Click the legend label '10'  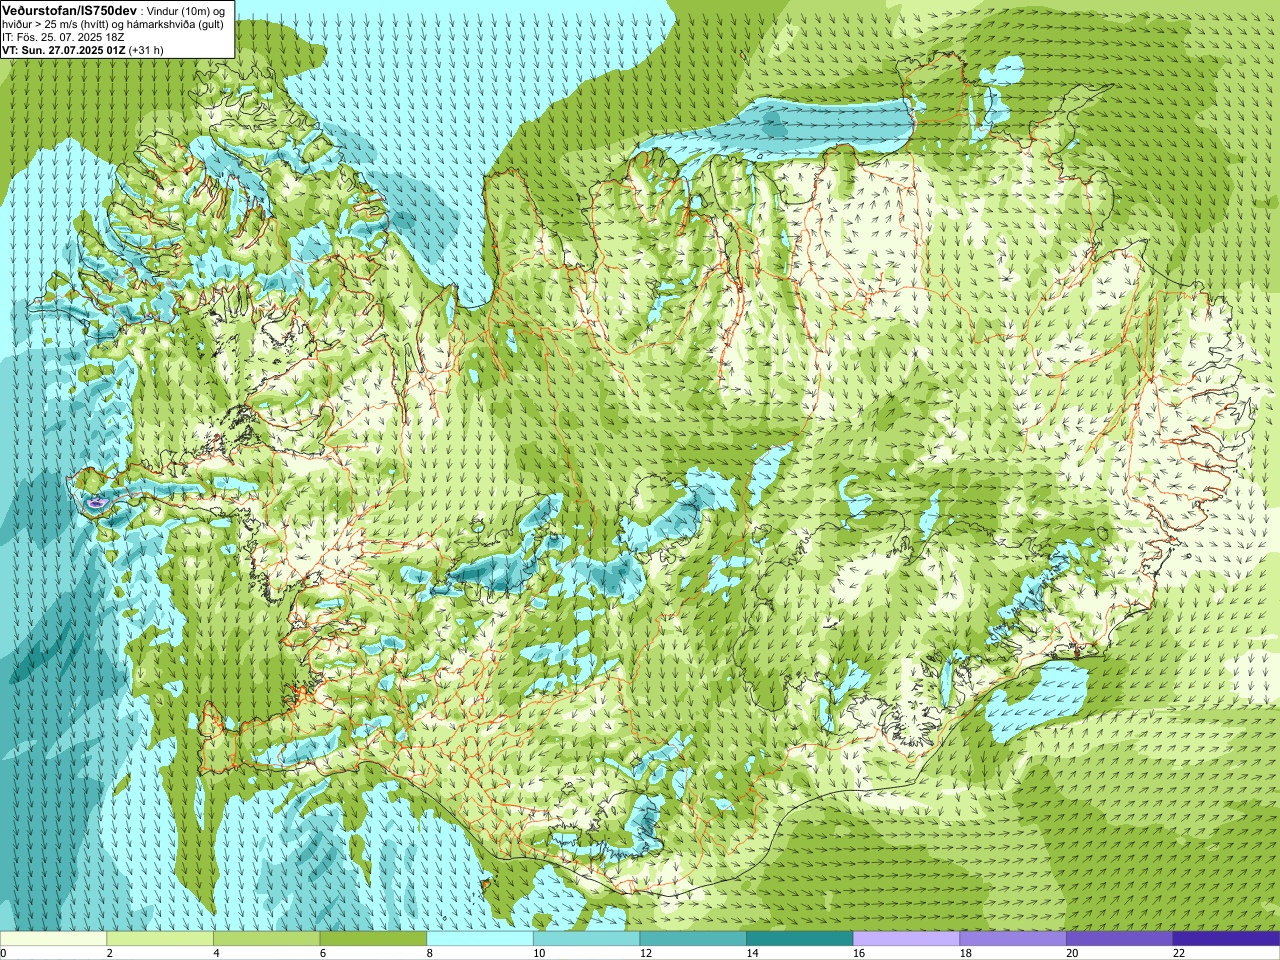(539, 953)
